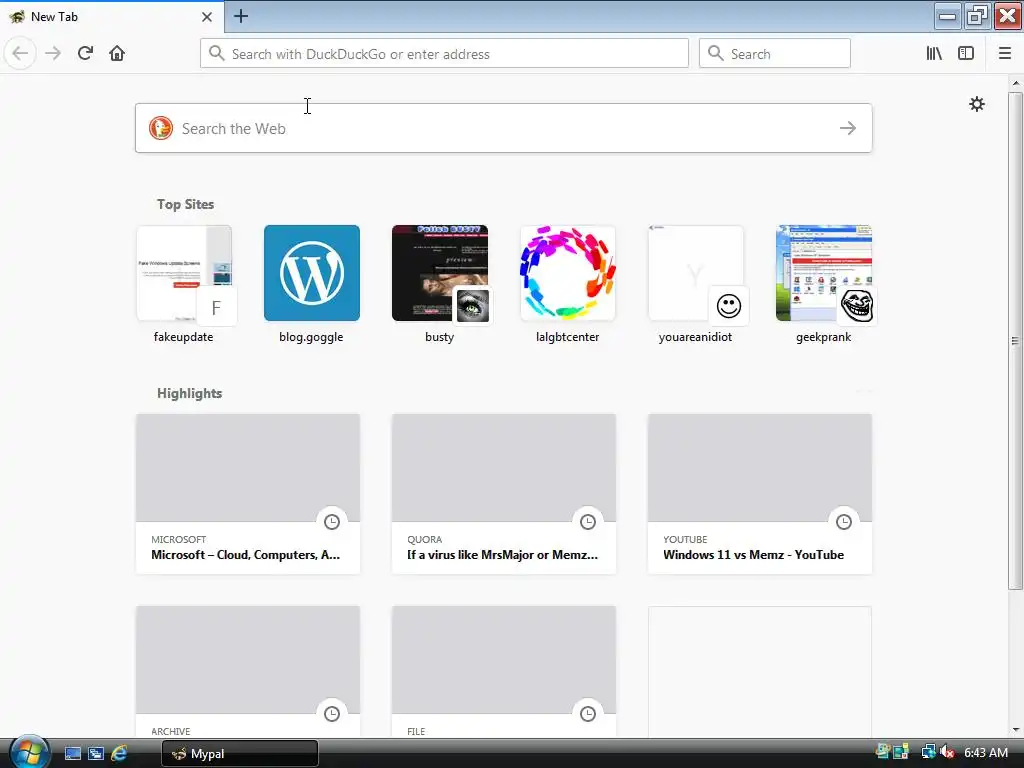Click history clock icon on ARCHIVE card
This screenshot has width=1024, height=768.
point(332,713)
